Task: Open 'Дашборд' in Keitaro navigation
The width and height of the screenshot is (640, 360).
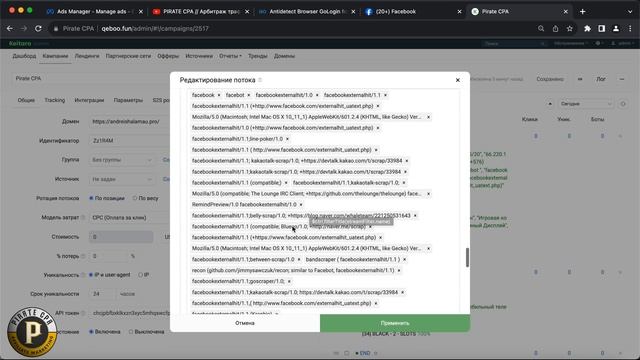Action: (24, 56)
